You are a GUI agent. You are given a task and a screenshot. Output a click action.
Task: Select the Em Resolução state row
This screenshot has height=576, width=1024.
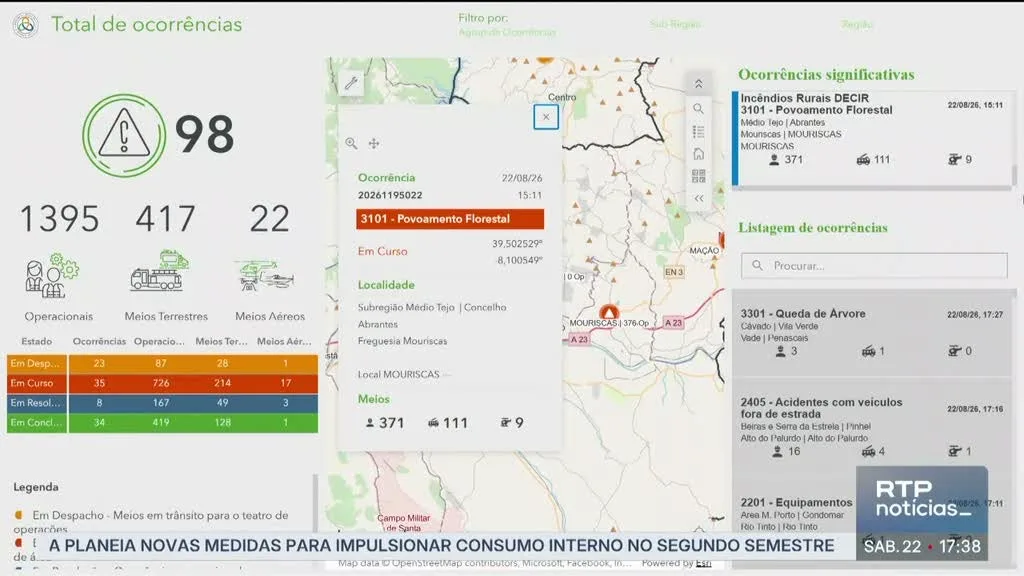[162, 402]
